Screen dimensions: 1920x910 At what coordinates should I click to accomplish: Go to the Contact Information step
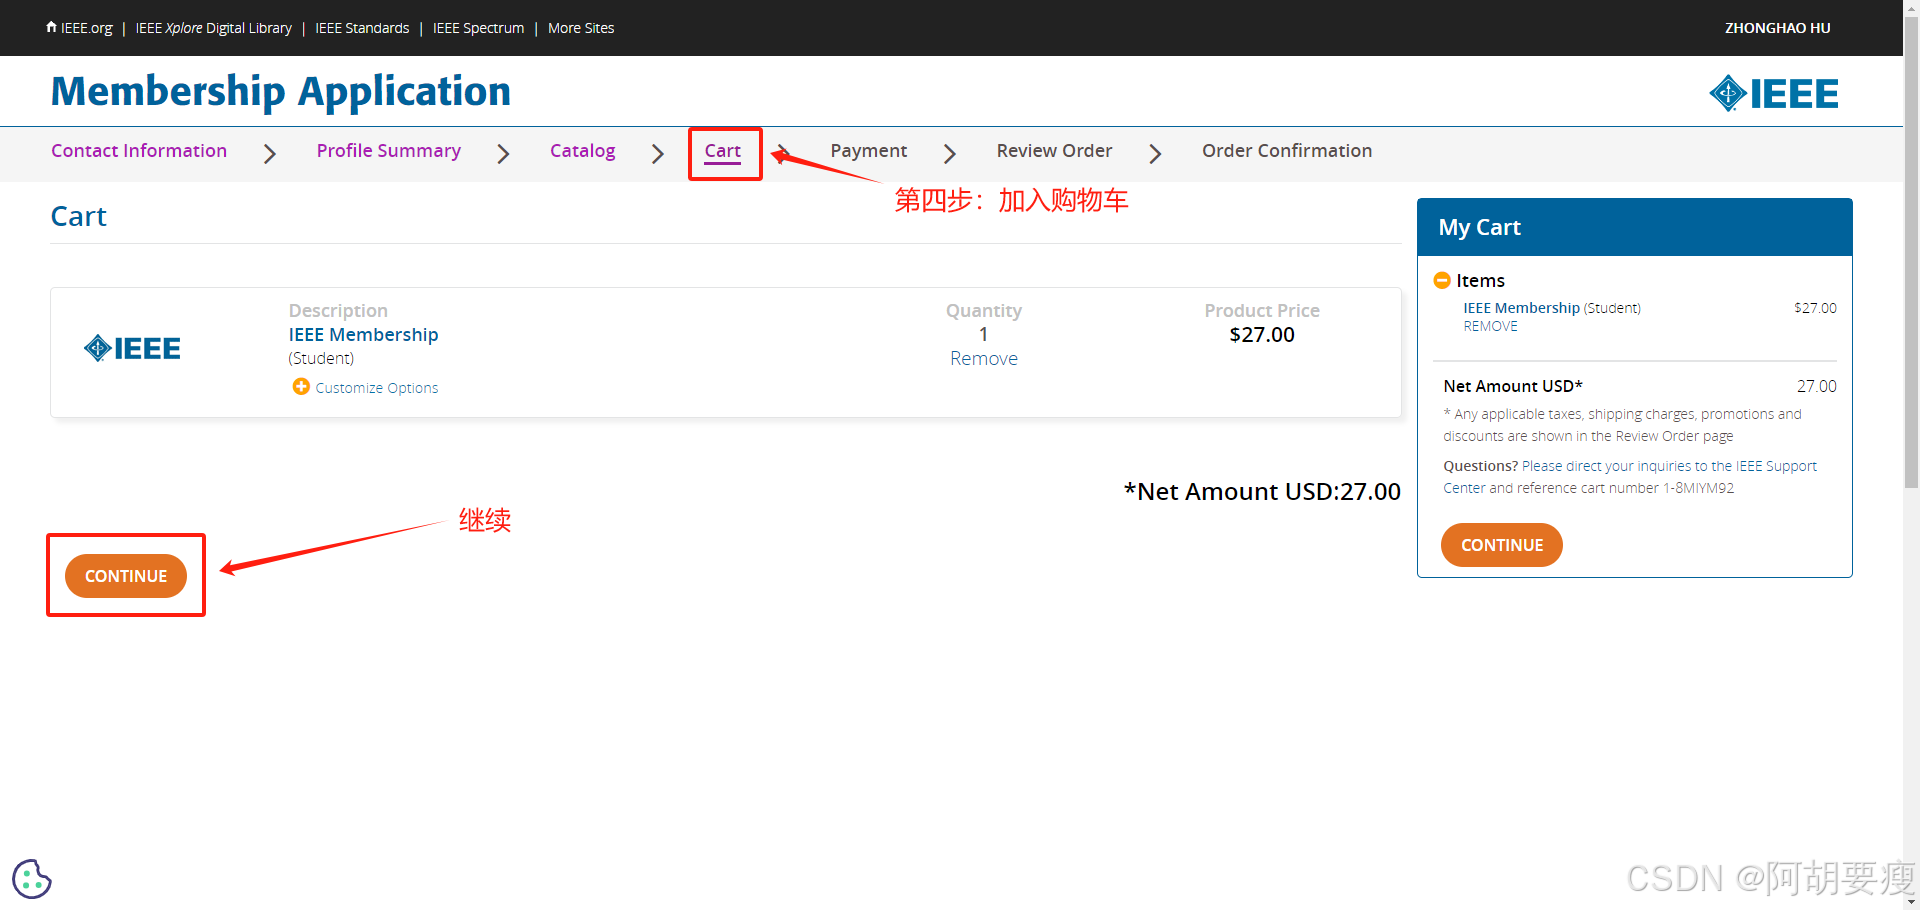coord(139,150)
